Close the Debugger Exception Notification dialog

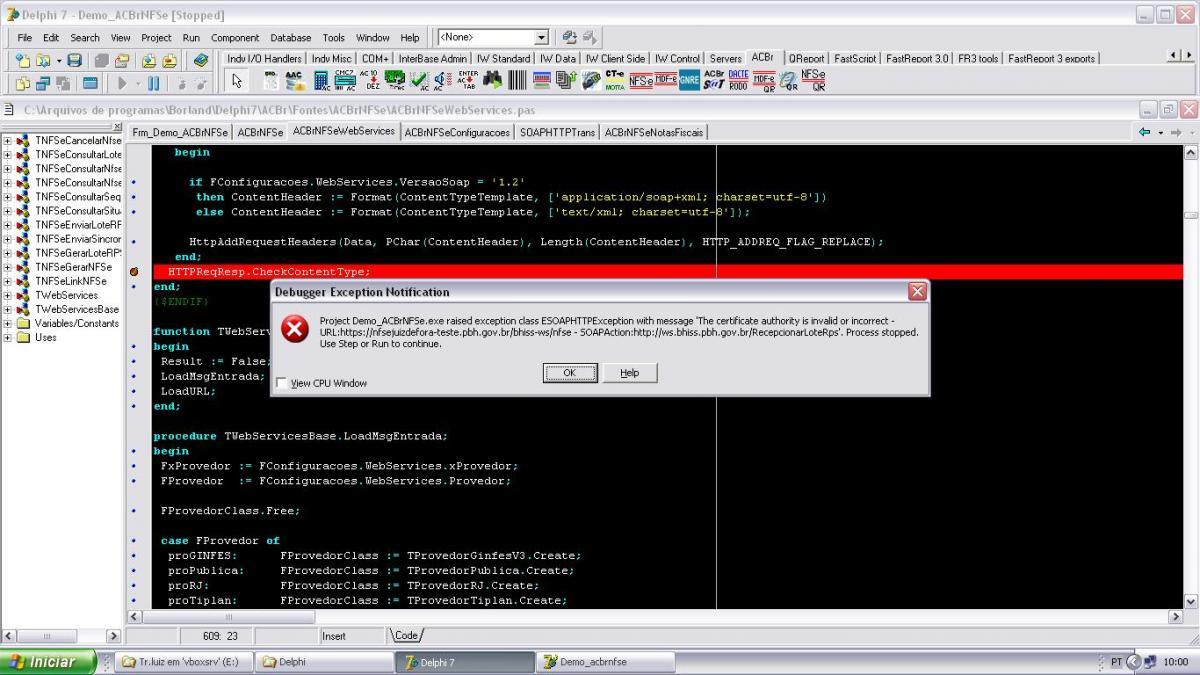coord(917,292)
